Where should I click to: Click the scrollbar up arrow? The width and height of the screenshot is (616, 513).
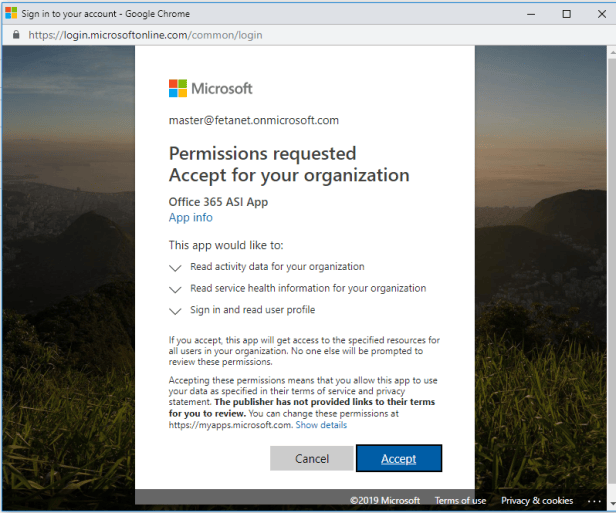[612, 52]
